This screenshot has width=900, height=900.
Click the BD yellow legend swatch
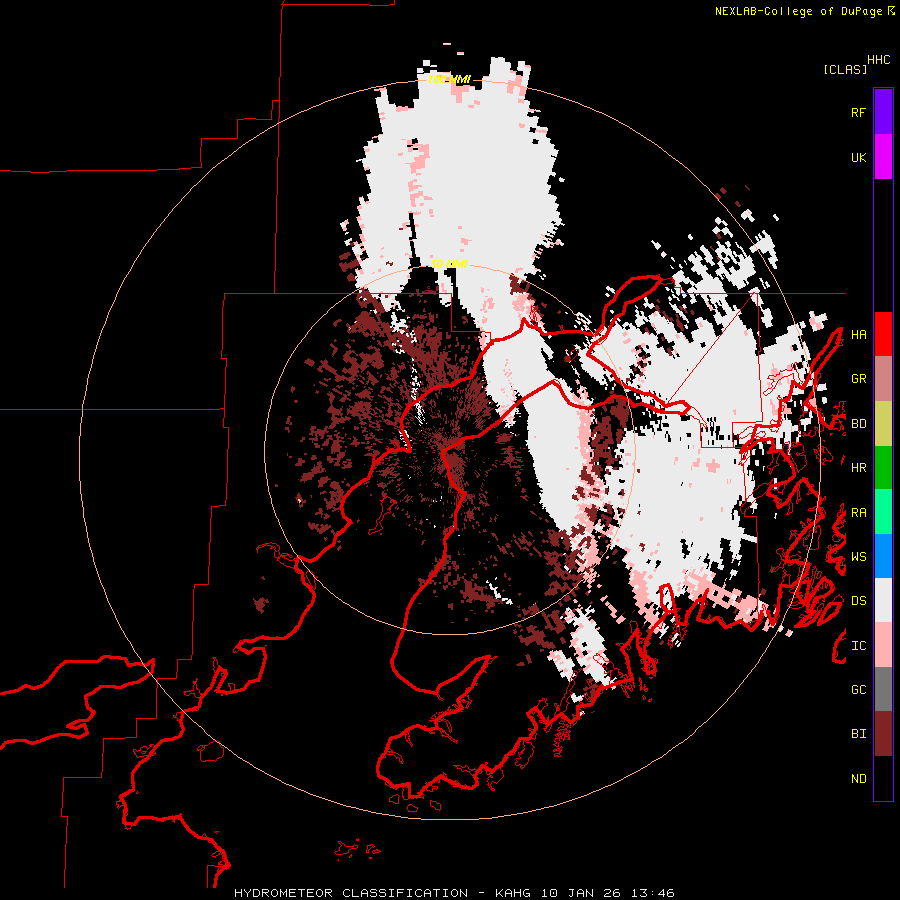[x=883, y=424]
